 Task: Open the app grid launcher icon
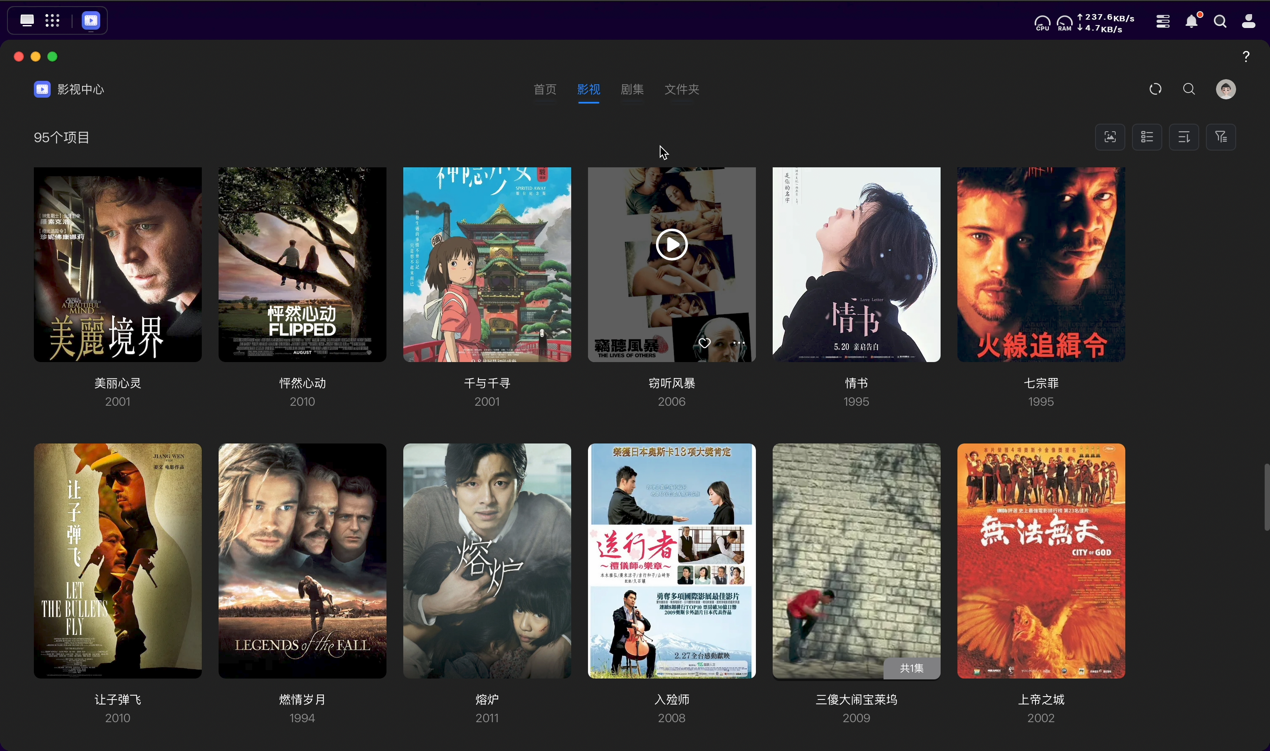53,20
